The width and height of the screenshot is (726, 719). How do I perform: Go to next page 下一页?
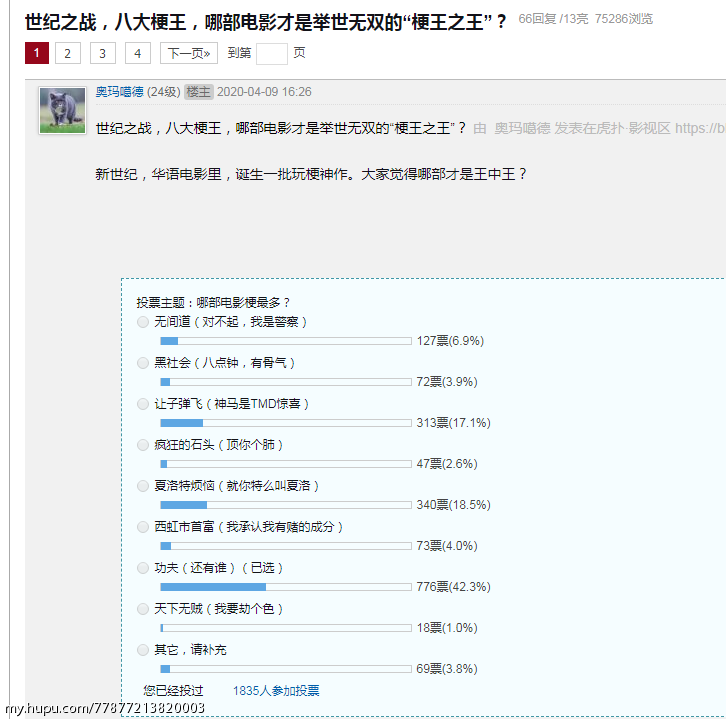click(189, 53)
